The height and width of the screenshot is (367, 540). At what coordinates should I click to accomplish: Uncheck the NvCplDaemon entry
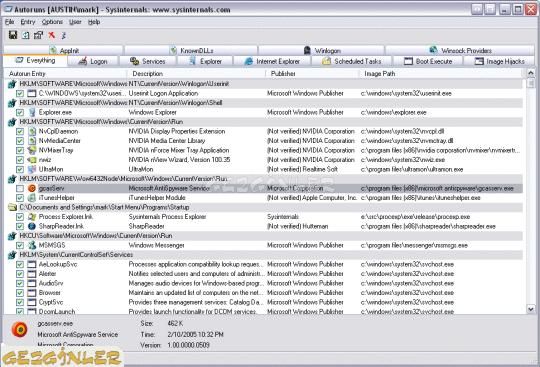point(20,132)
